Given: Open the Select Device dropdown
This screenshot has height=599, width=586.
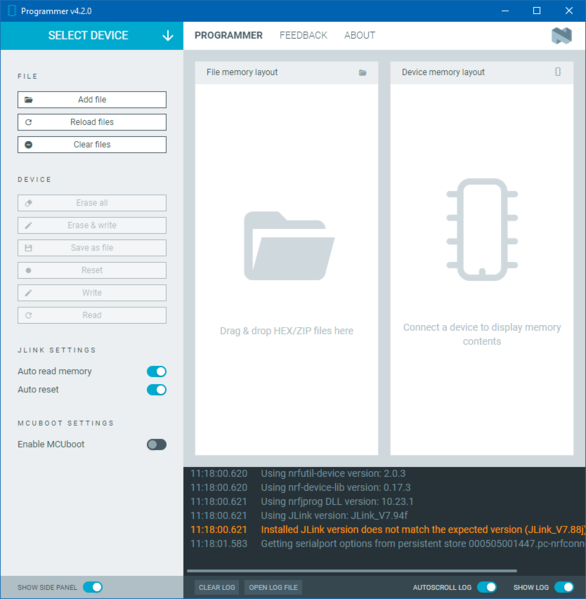Looking at the screenshot, I should pyautogui.click(x=92, y=36).
